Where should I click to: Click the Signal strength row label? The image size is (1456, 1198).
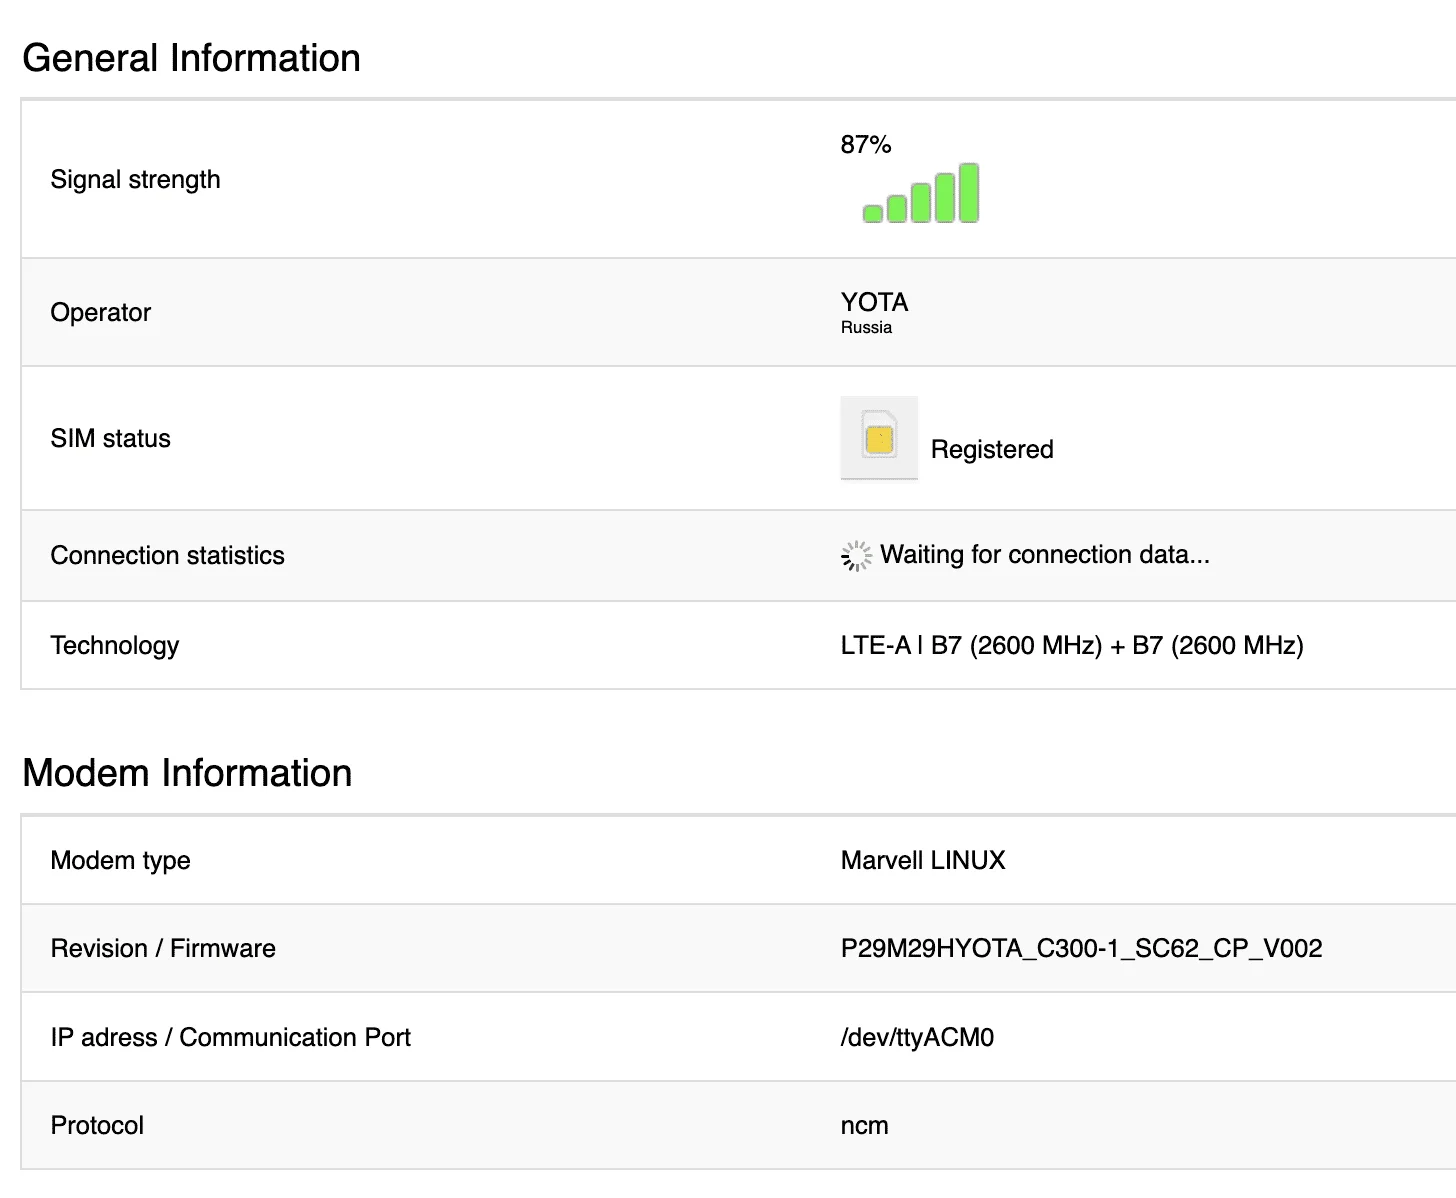(x=135, y=180)
